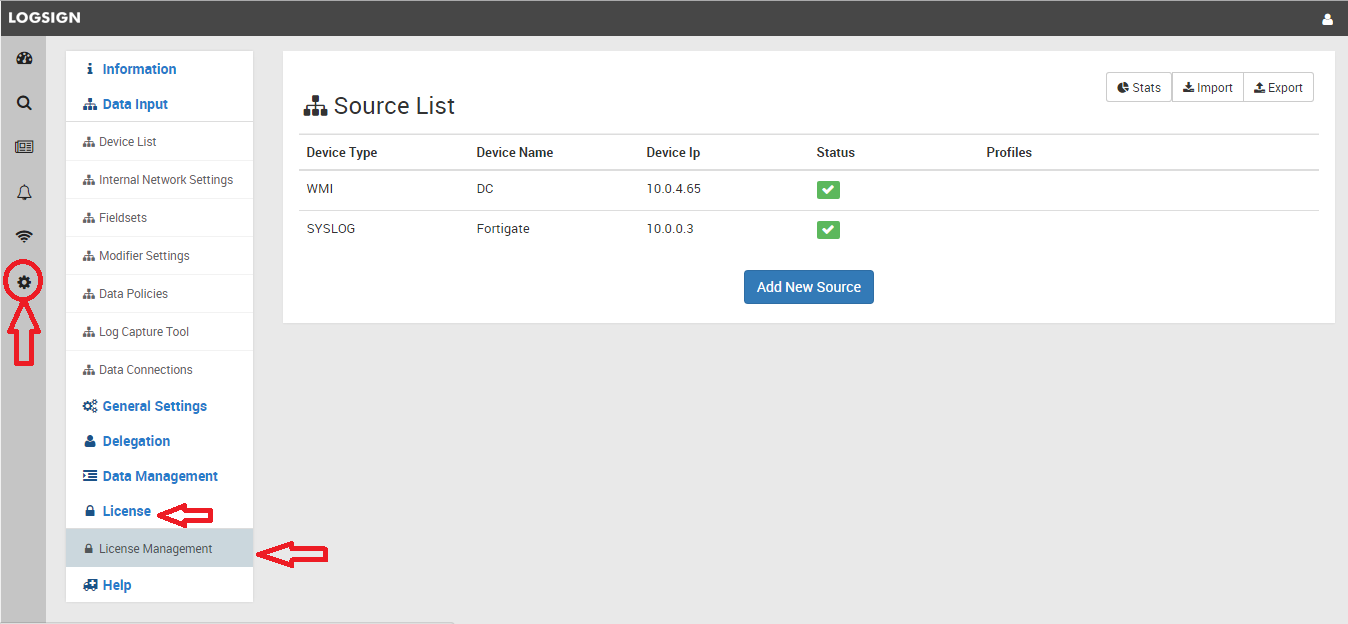Click the Export button
1348x624 pixels.
pos(1278,88)
